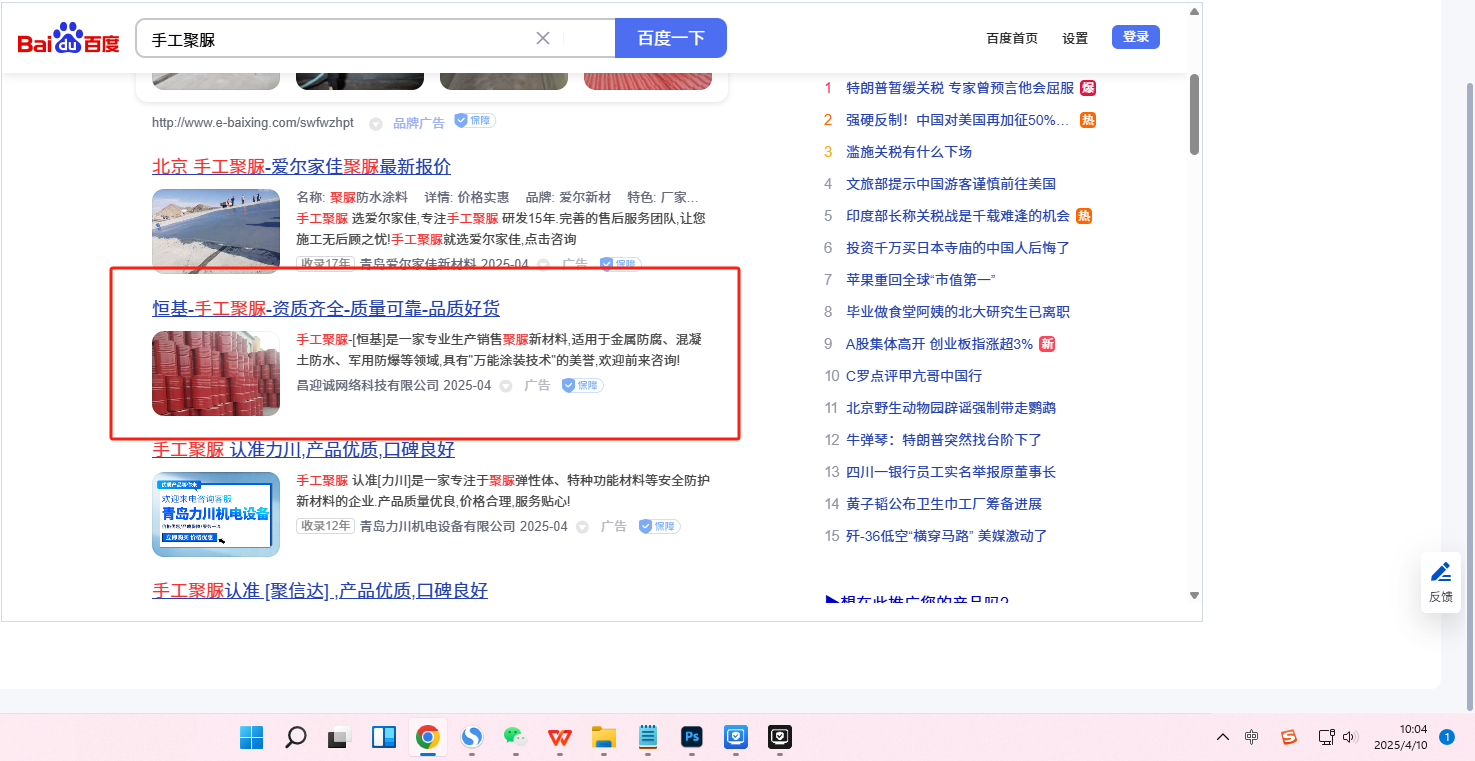Expand dropdown arrow after 昌迎诚网络科技有限公司
The image size is (1475, 761).
[x=506, y=386]
